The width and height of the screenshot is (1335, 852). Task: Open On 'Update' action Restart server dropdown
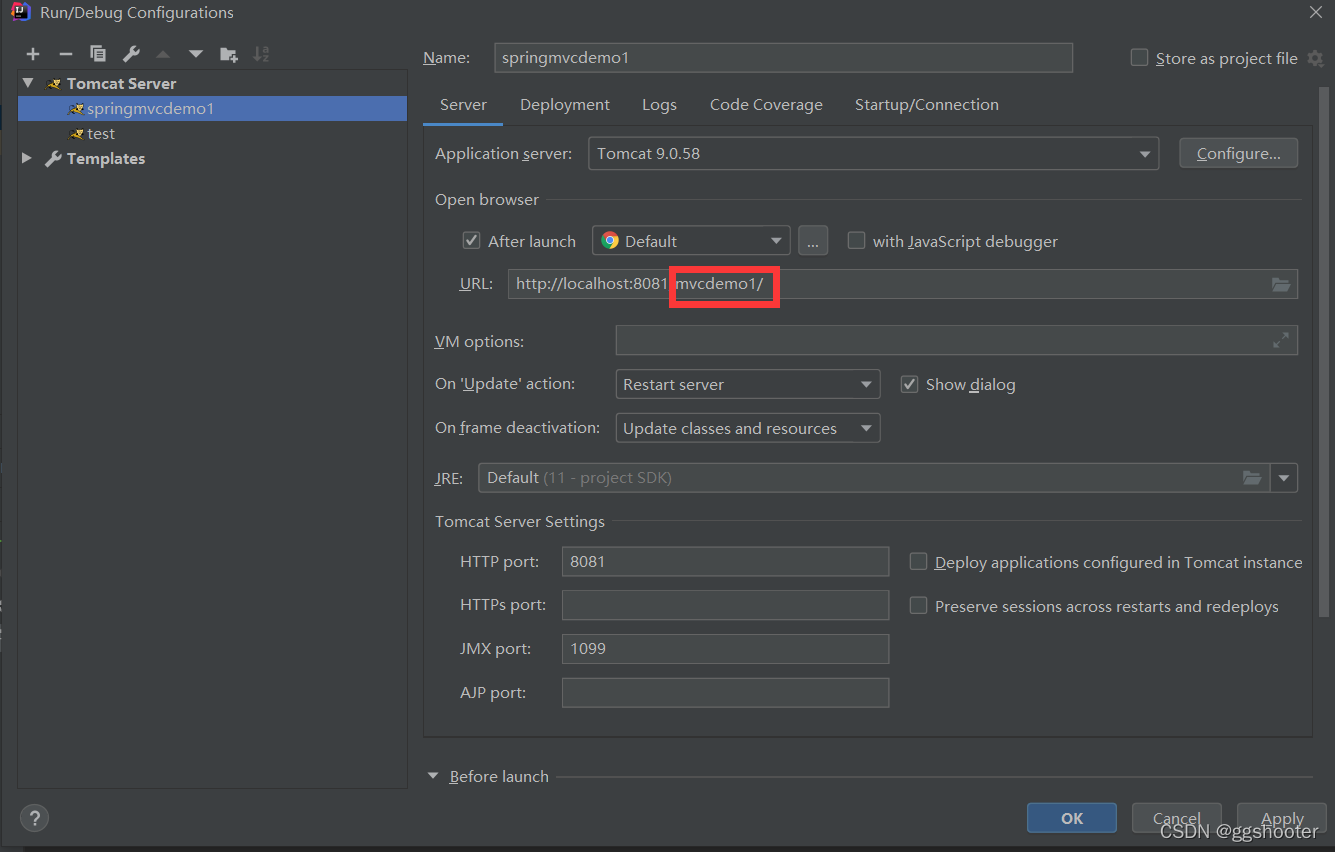click(748, 384)
